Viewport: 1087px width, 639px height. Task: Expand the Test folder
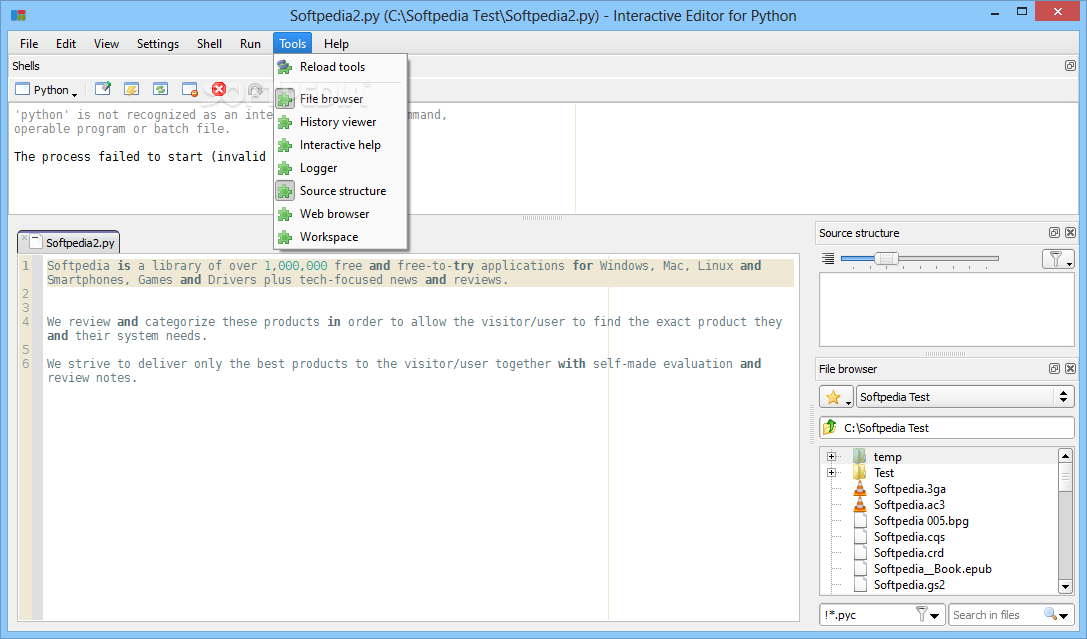[831, 473]
